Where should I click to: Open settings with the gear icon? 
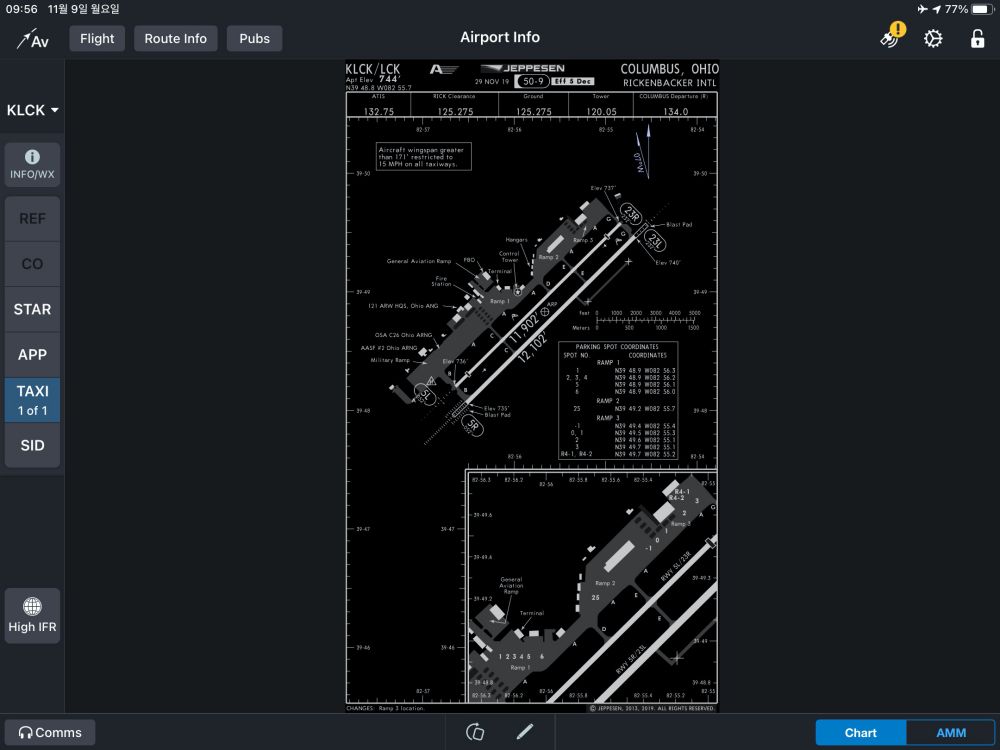click(x=933, y=39)
